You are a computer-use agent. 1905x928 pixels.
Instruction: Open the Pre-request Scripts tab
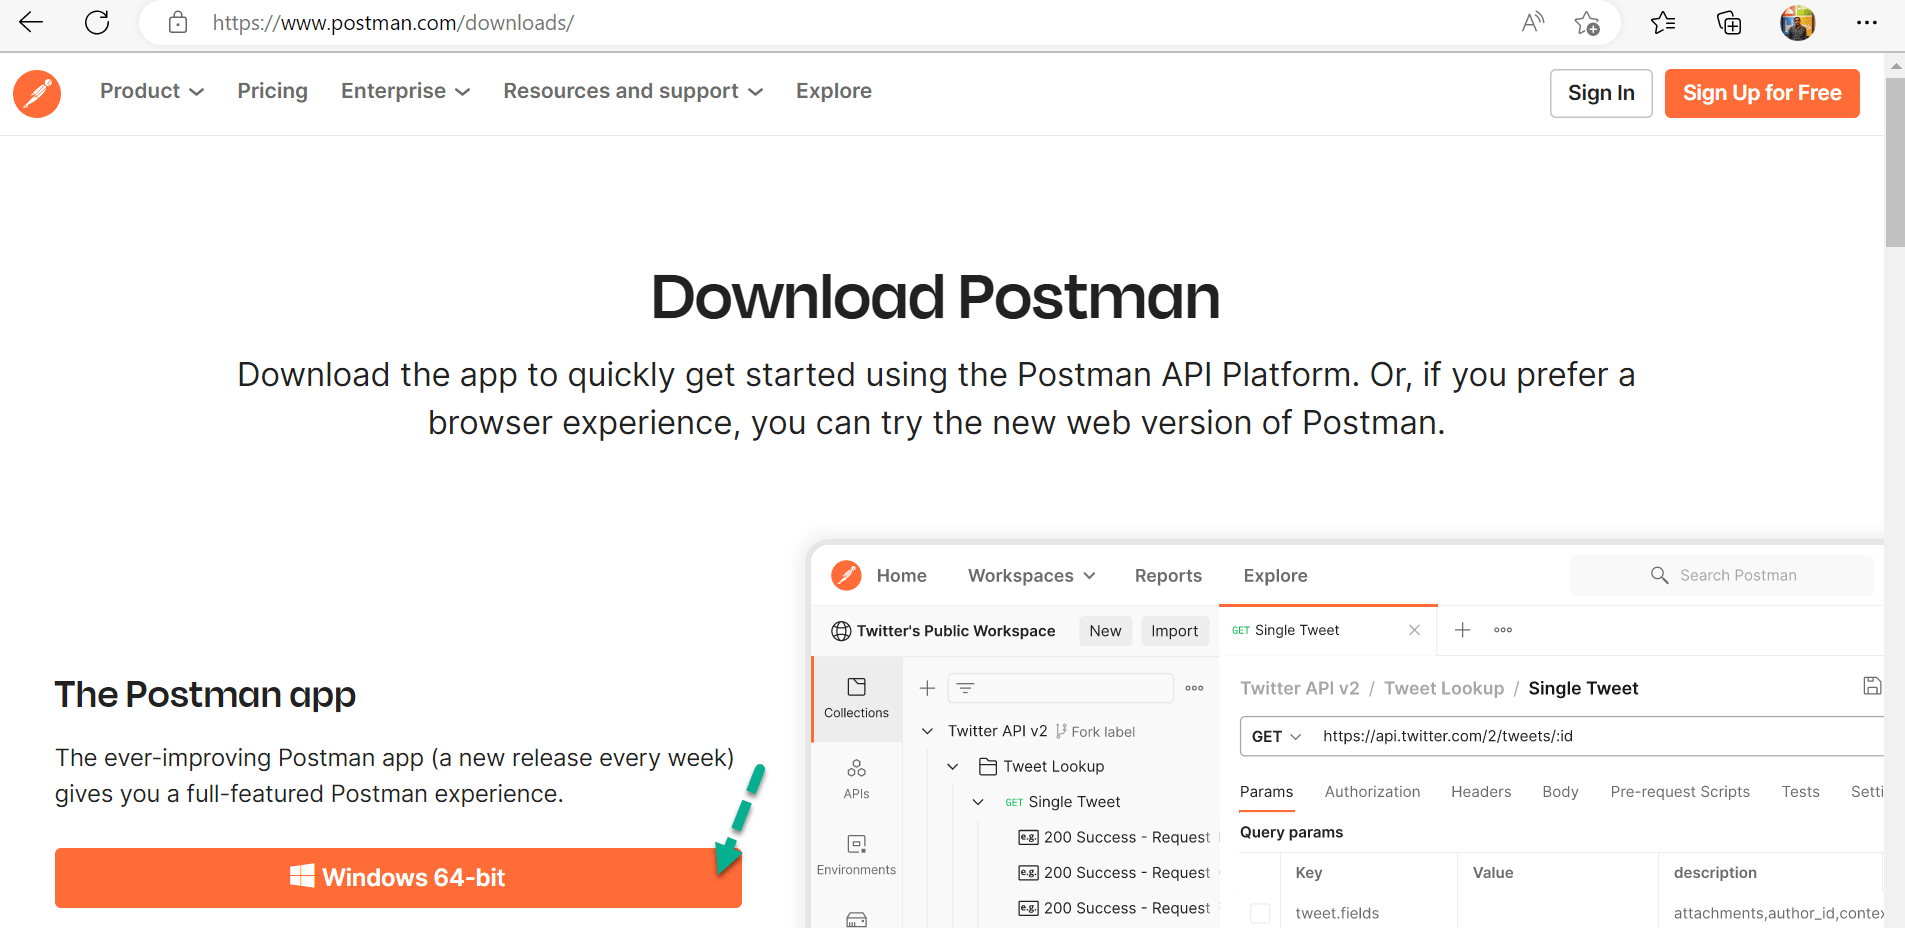(x=1680, y=791)
